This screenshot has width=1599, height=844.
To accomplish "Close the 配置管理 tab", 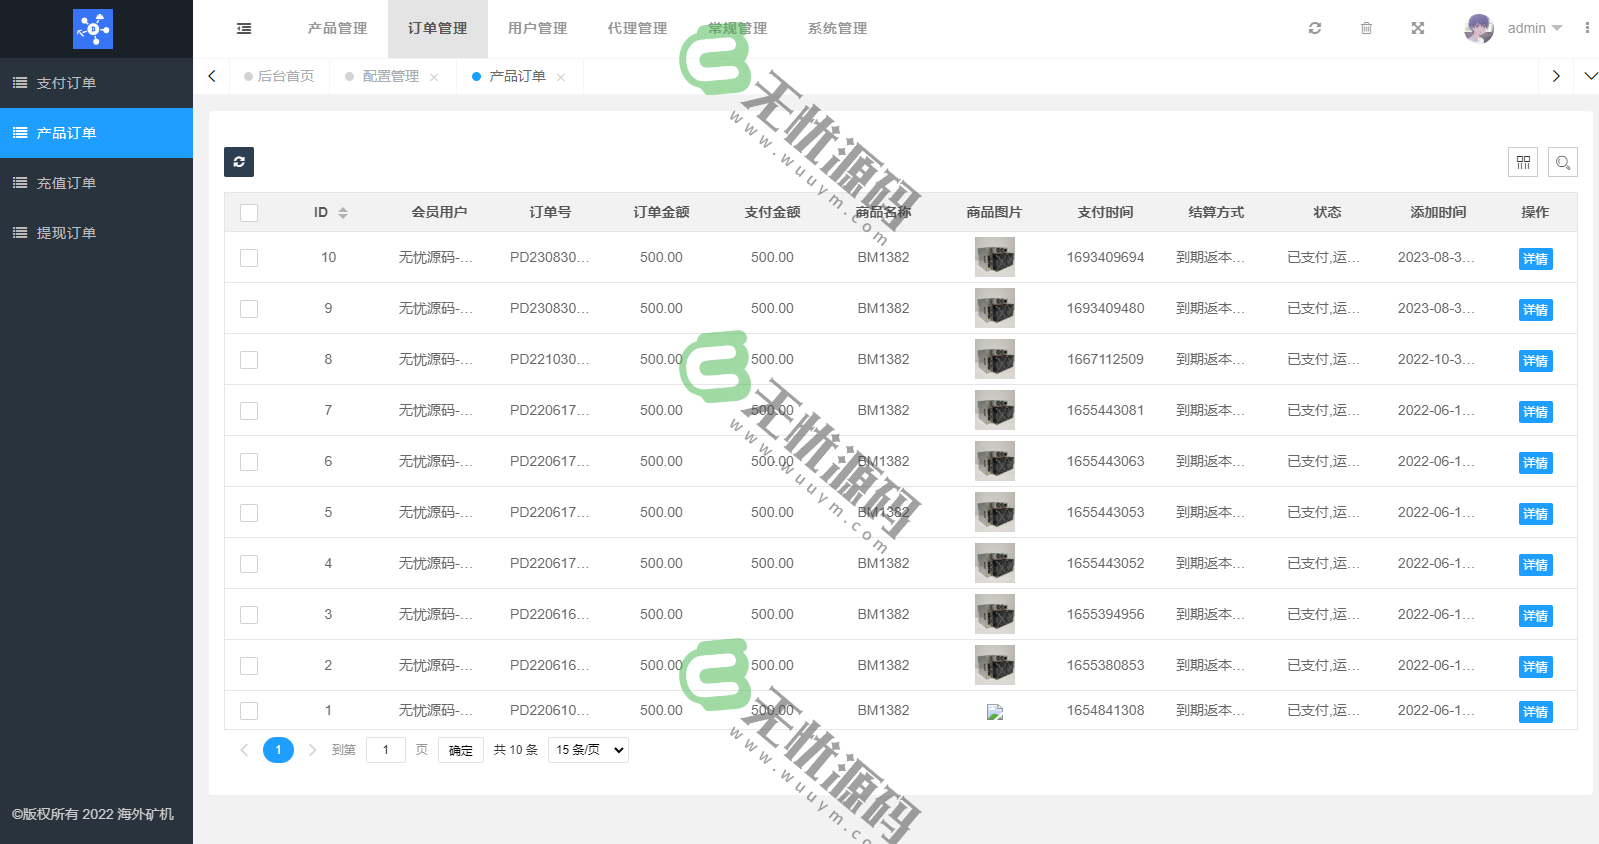I will pos(434,77).
